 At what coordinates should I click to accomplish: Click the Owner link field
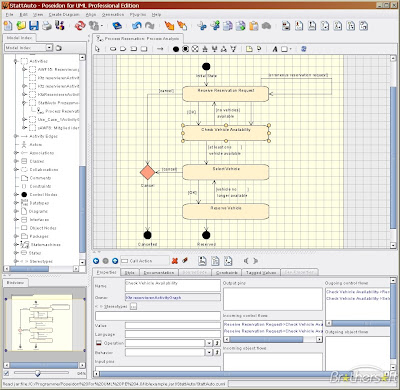click(173, 297)
